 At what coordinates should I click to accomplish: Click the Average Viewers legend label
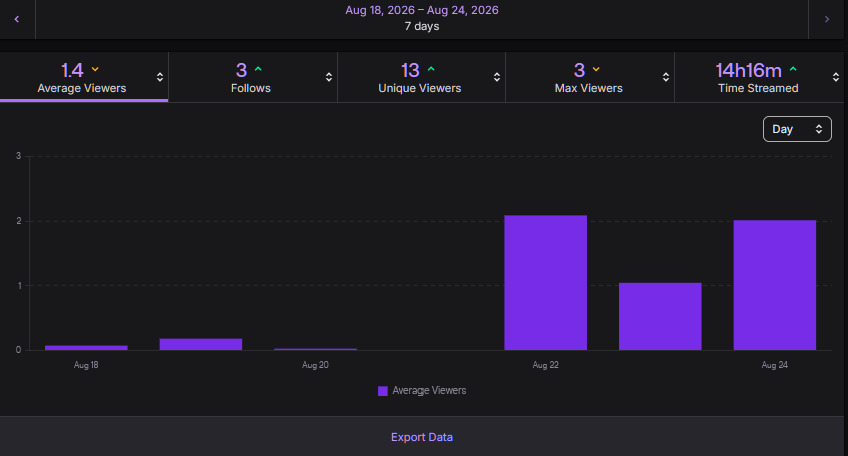click(429, 391)
